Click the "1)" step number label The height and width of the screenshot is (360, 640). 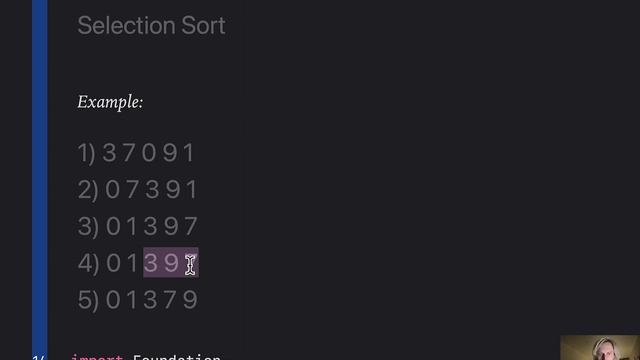click(87, 153)
